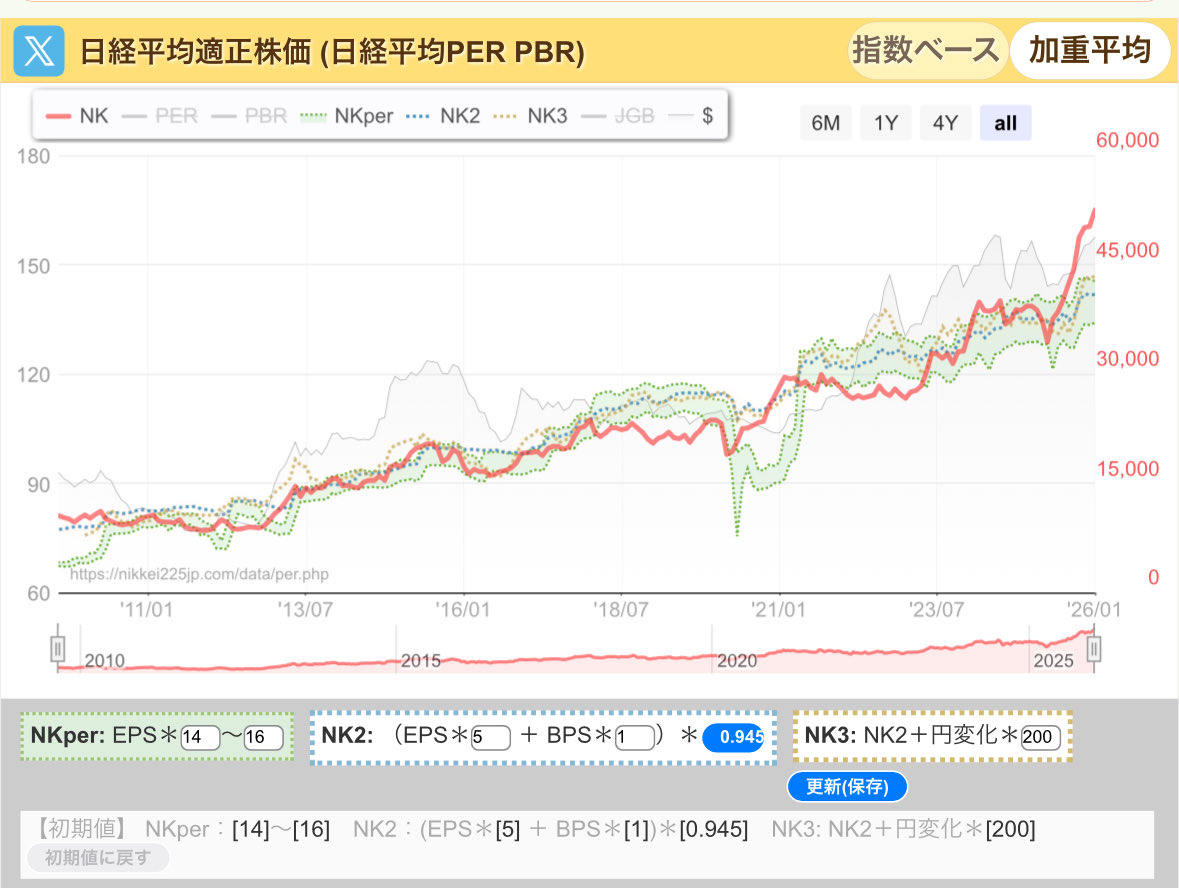The width and height of the screenshot is (1179, 888).
Task: Click NK2 BPS multiplier field 1
Action: pyautogui.click(x=635, y=737)
